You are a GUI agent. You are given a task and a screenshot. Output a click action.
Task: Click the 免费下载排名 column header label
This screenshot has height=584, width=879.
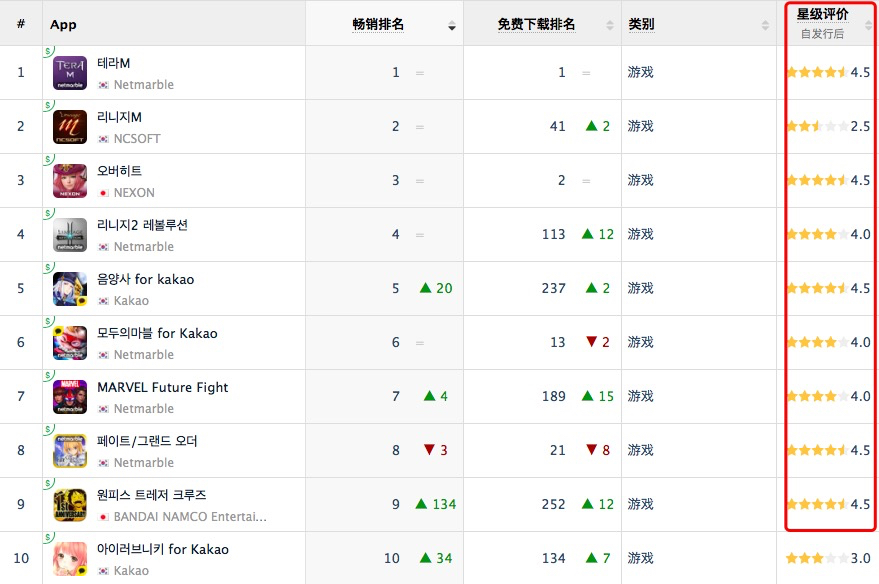coord(536,25)
